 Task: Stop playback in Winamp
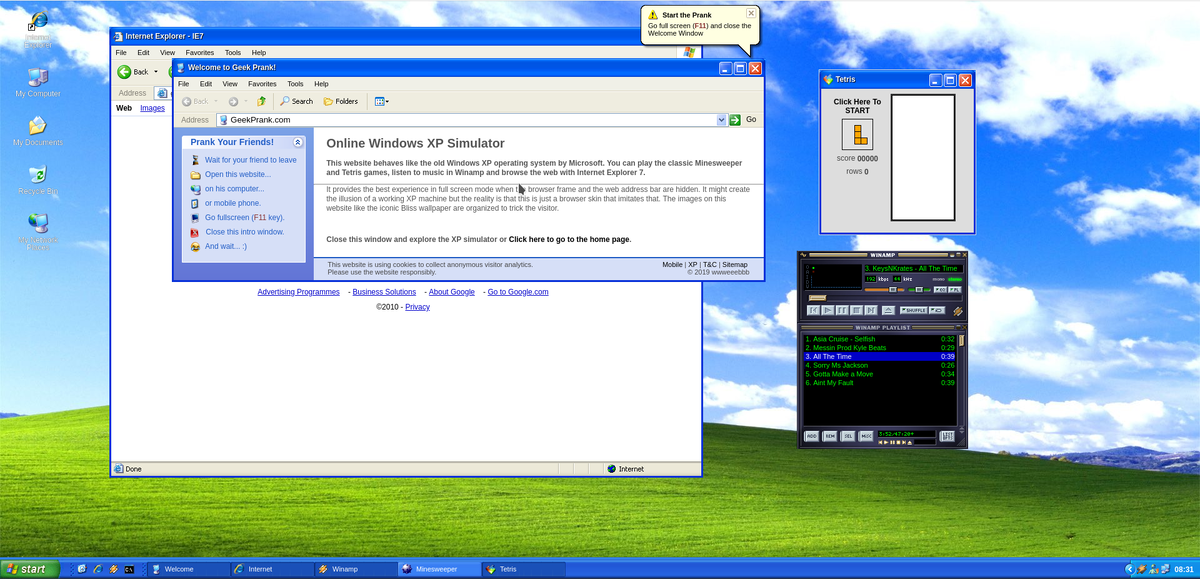[x=856, y=311]
